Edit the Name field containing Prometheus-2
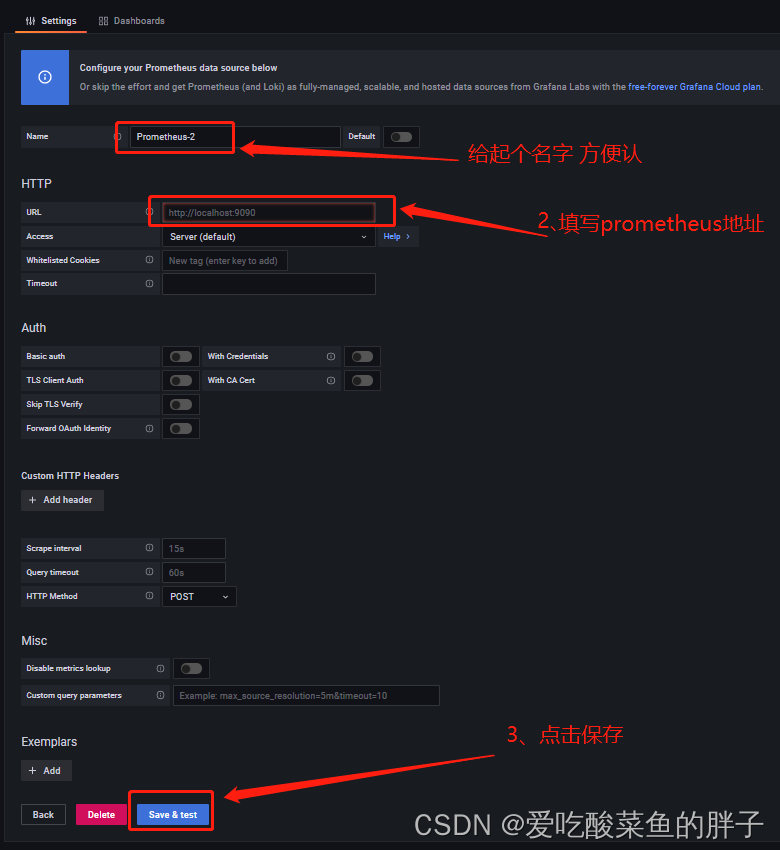780x850 pixels. [x=235, y=137]
